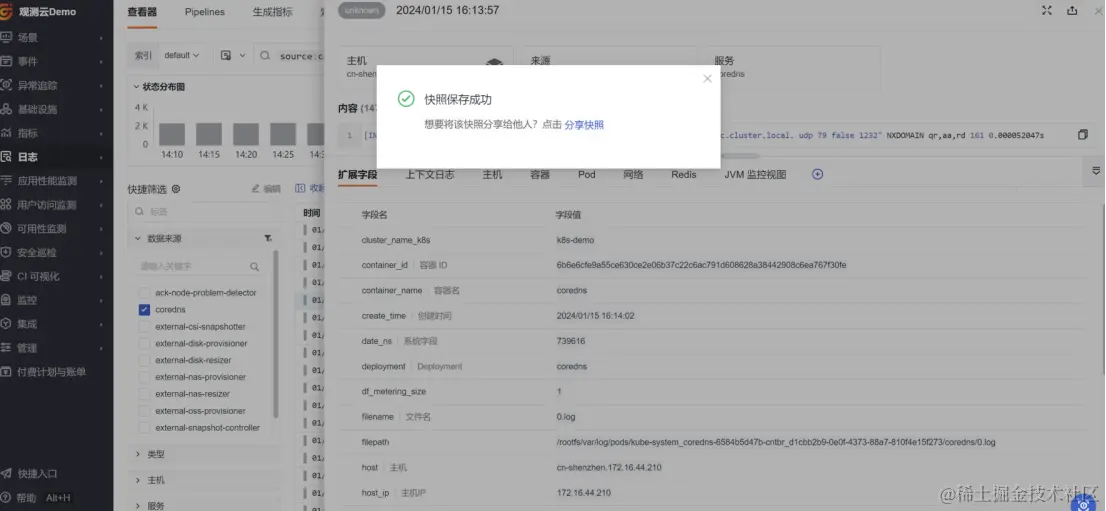This screenshot has height=511, width=1106.
Task: Open the Pod tab
Action: pos(587,174)
